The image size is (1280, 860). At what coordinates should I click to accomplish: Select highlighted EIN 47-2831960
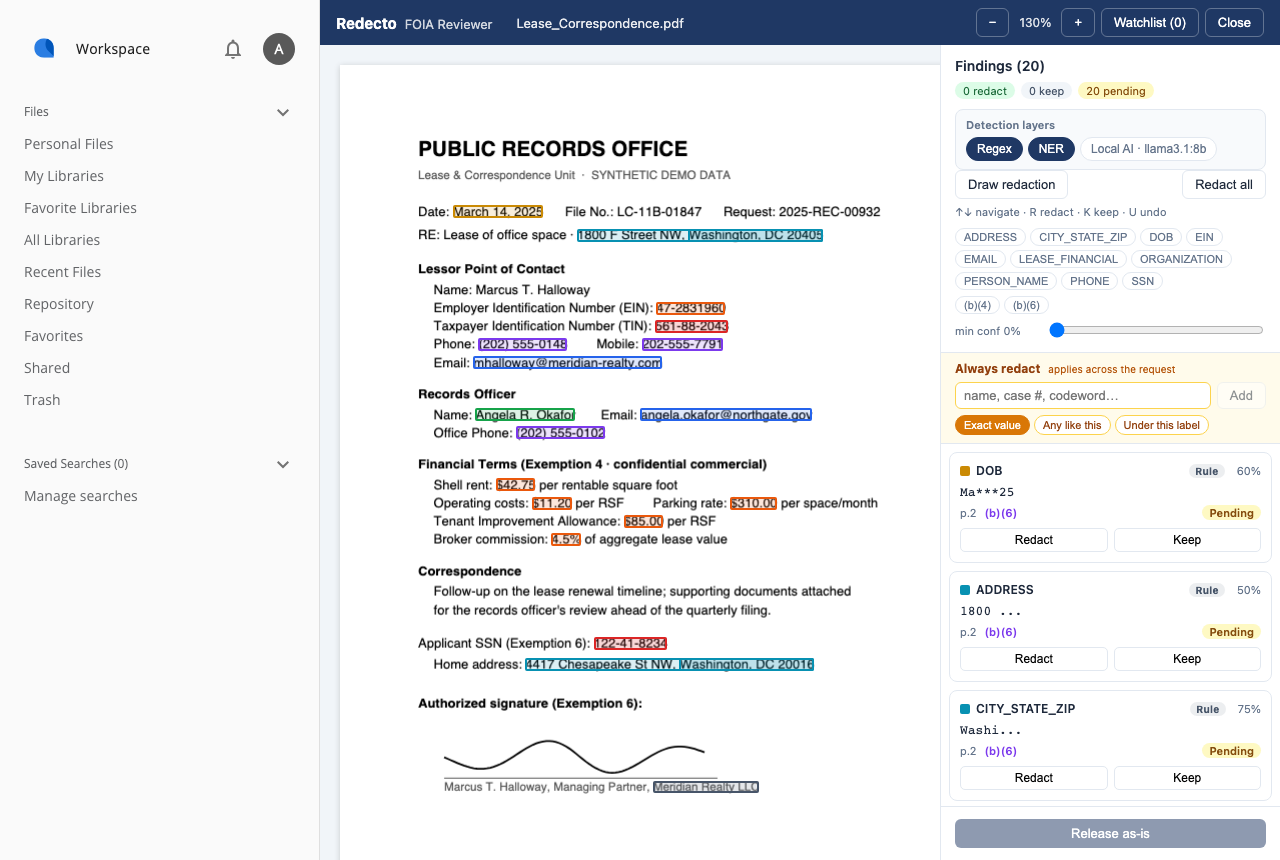690,308
